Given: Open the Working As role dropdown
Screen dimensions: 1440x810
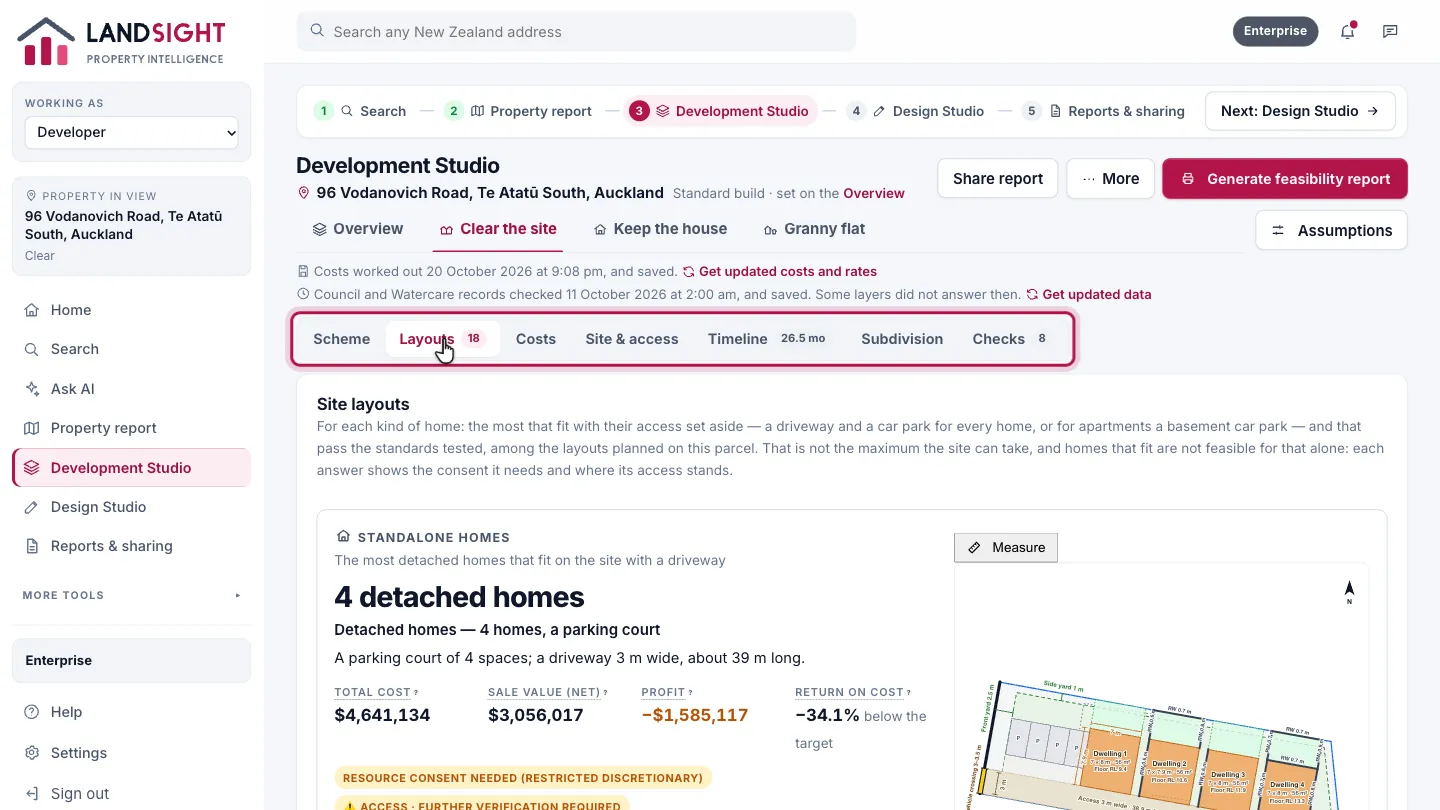Looking at the screenshot, I should tap(132, 132).
